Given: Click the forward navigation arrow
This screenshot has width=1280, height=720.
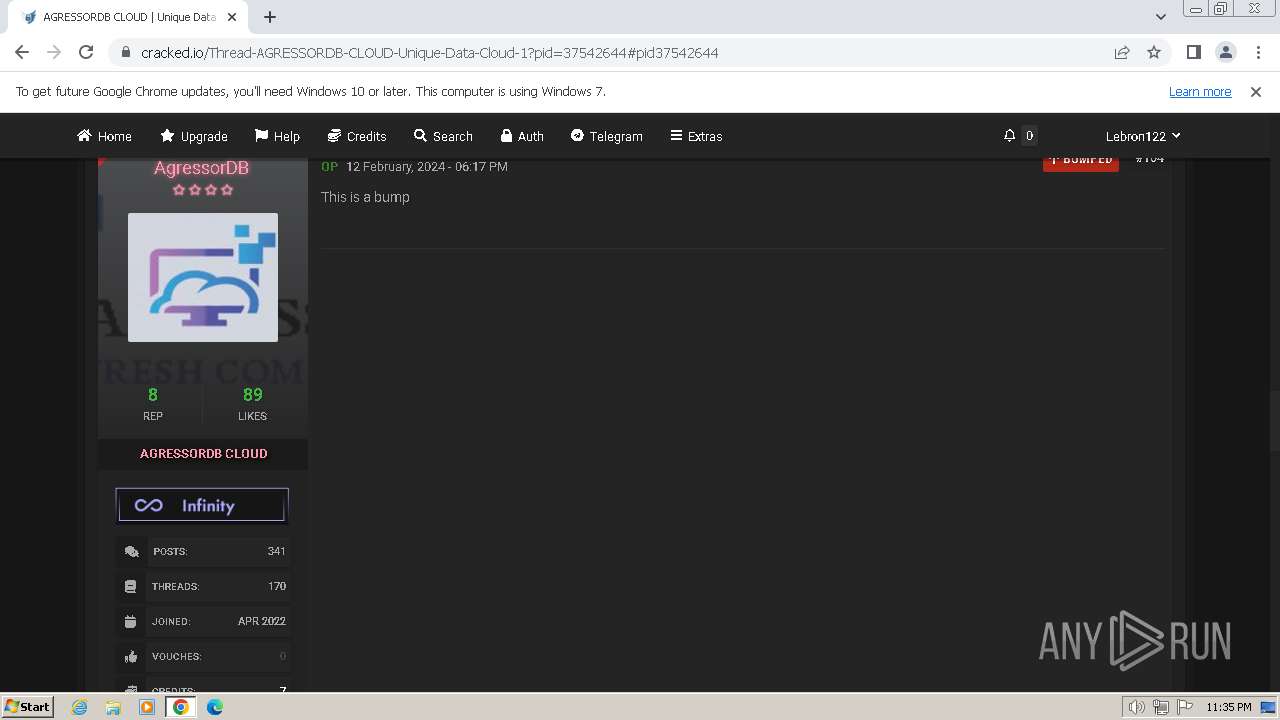Looking at the screenshot, I should pos(54,53).
